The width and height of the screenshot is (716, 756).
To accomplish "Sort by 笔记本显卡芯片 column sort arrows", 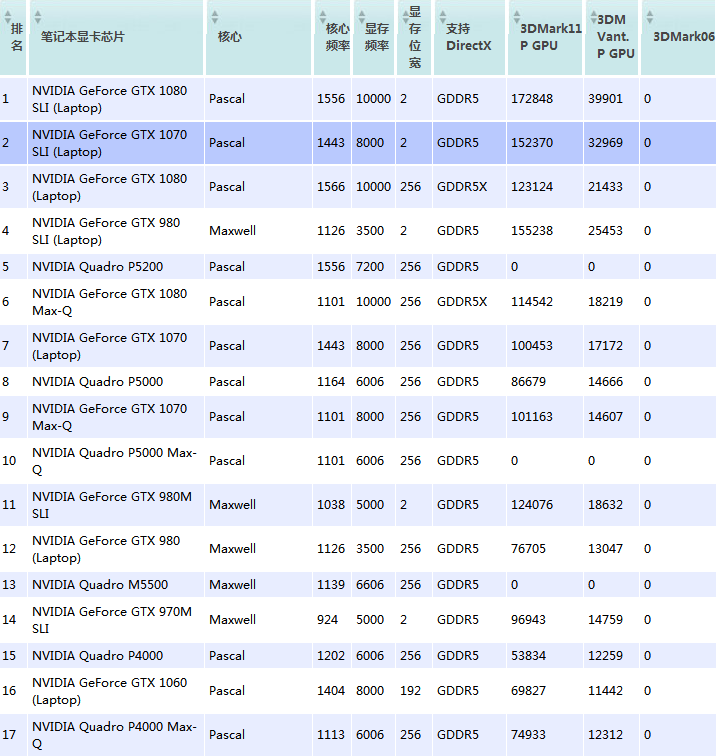I will click(x=38, y=17).
